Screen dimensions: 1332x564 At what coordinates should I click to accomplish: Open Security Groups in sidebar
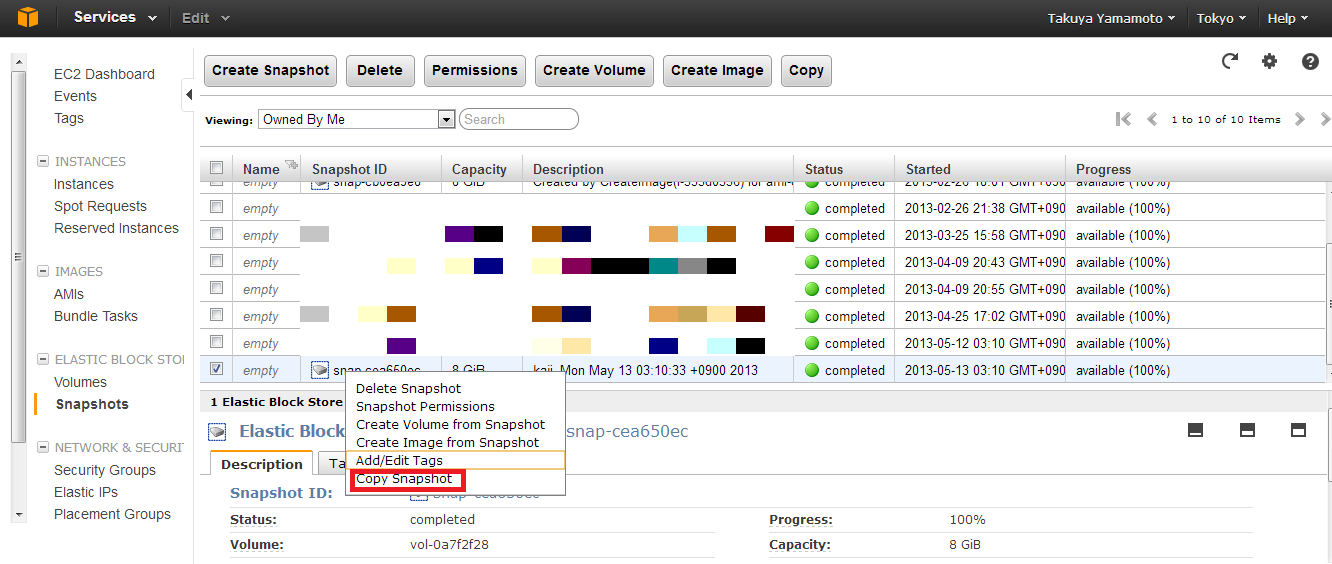[105, 470]
